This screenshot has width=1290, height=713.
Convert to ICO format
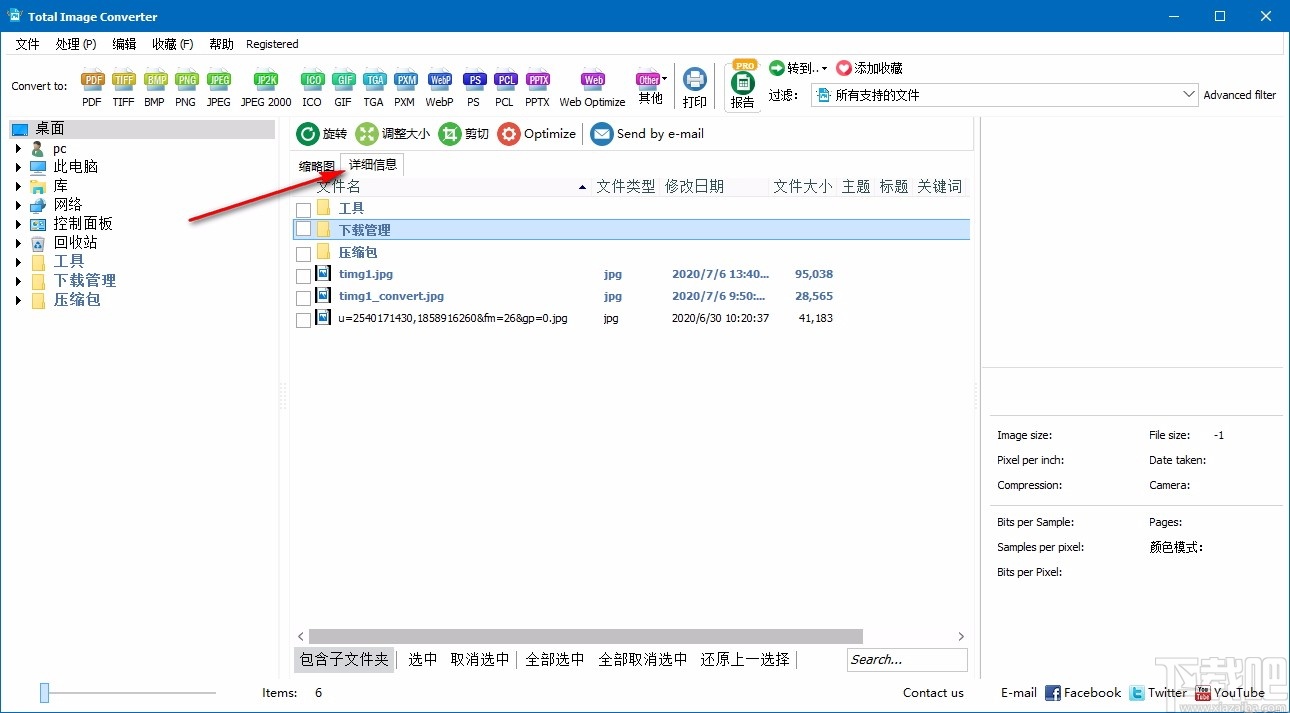click(312, 88)
